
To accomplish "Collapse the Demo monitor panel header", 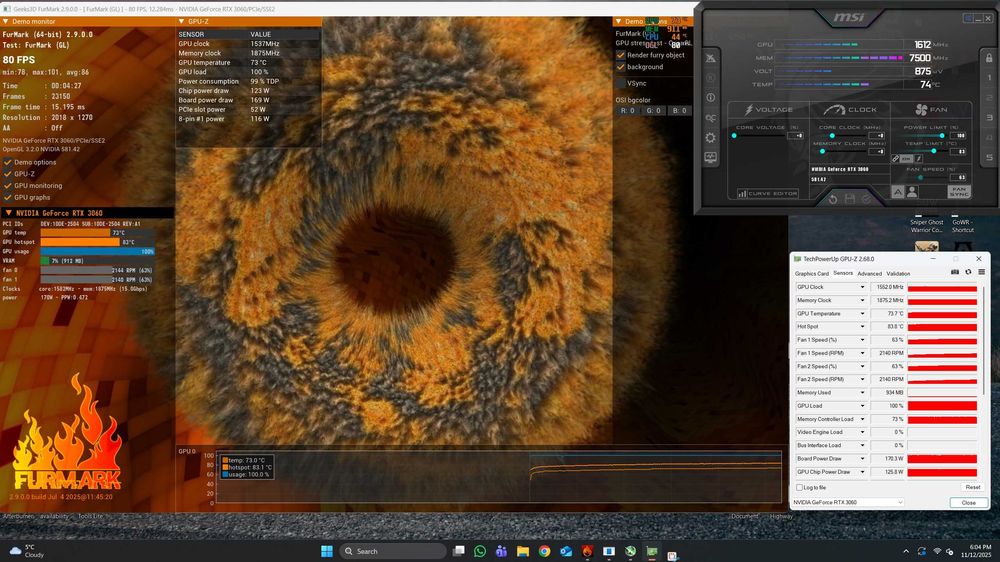I will pos(8,21).
